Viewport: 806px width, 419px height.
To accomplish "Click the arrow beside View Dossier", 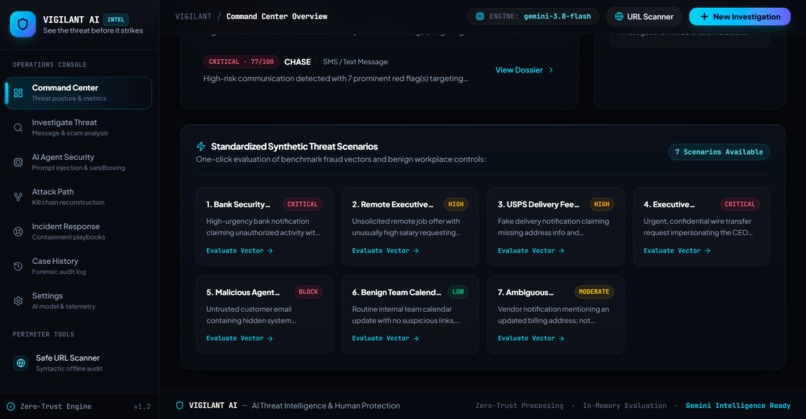I will 551,70.
